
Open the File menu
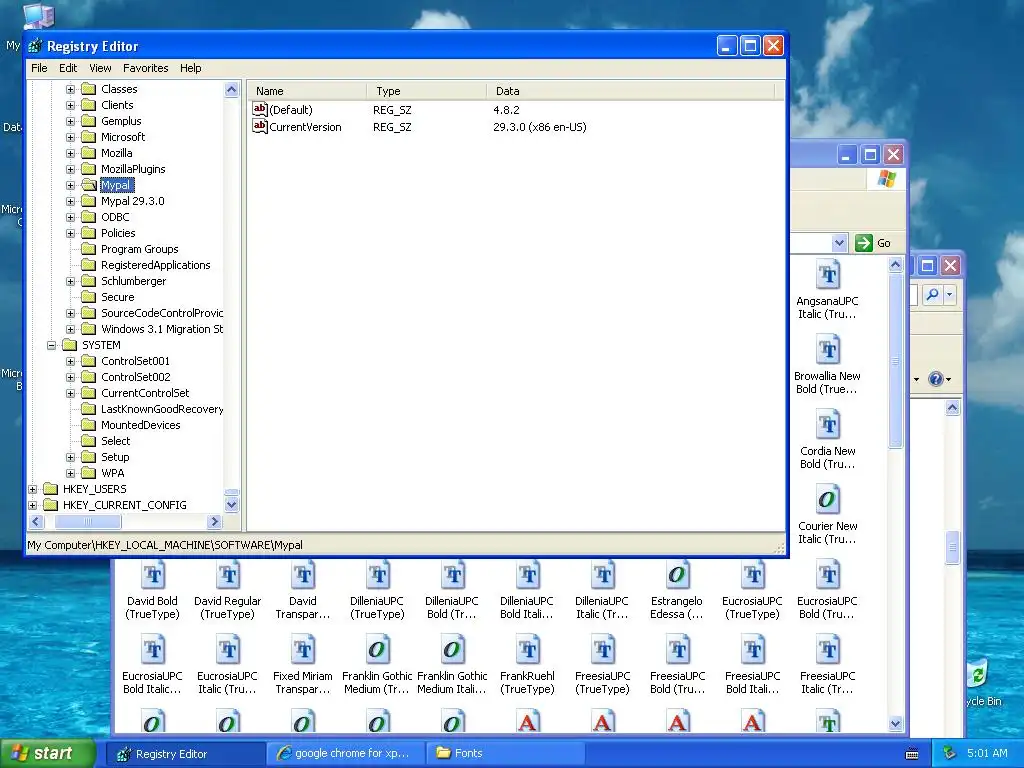coord(39,68)
